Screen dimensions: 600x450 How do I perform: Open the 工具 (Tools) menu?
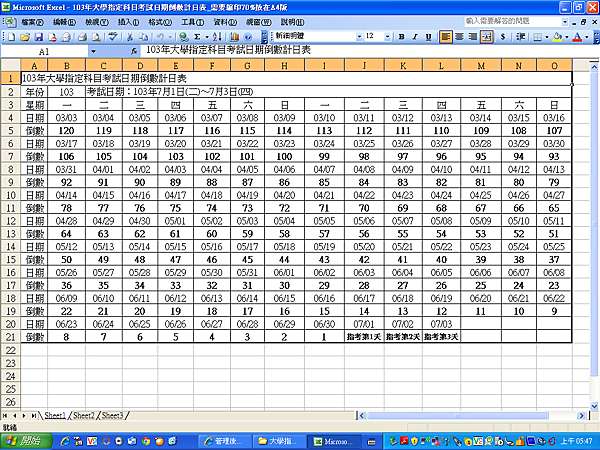point(192,22)
